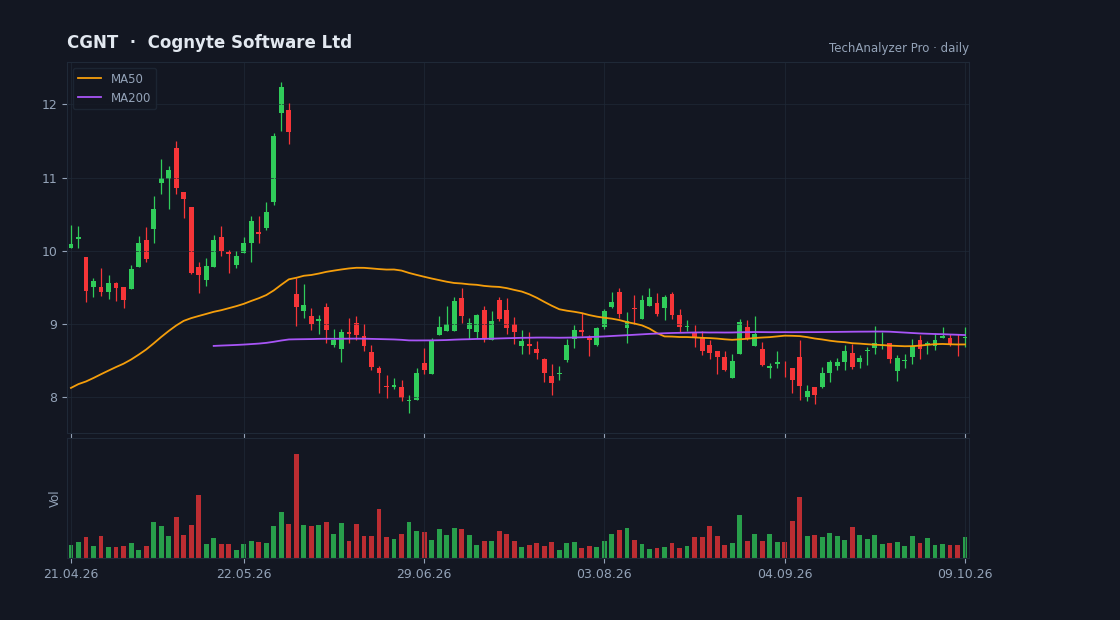Click the tallest red volume bar
The image size is (1120, 620).
pyautogui.click(x=296, y=506)
